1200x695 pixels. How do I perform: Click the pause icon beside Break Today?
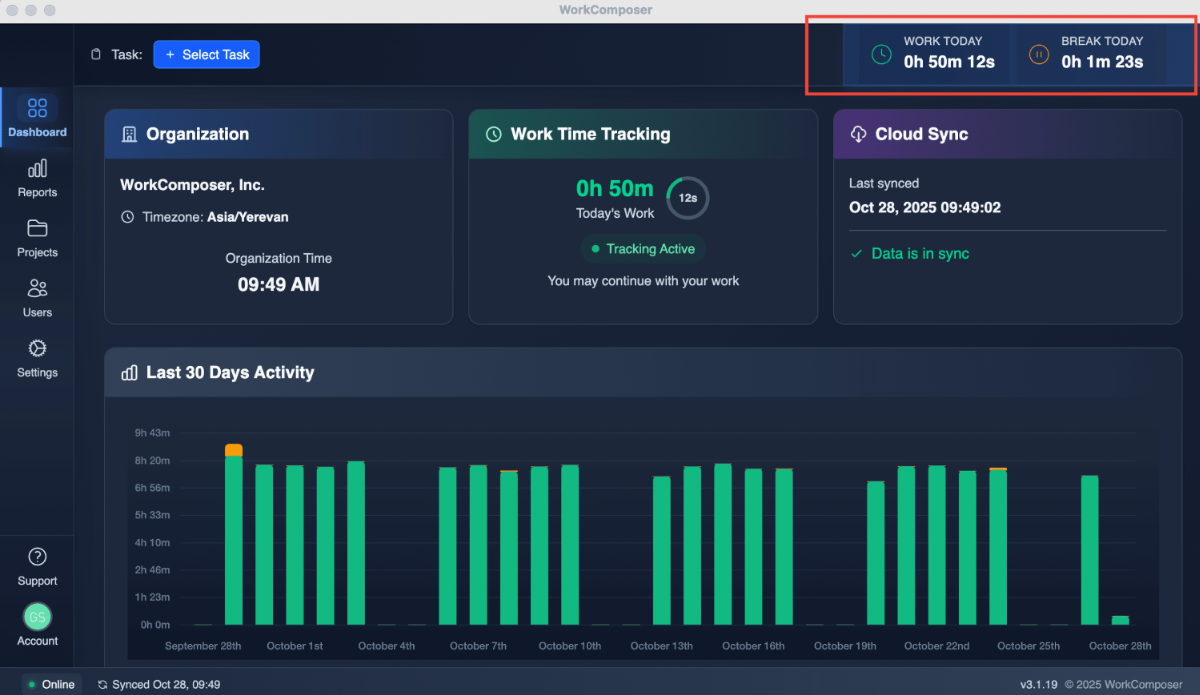coord(1038,51)
